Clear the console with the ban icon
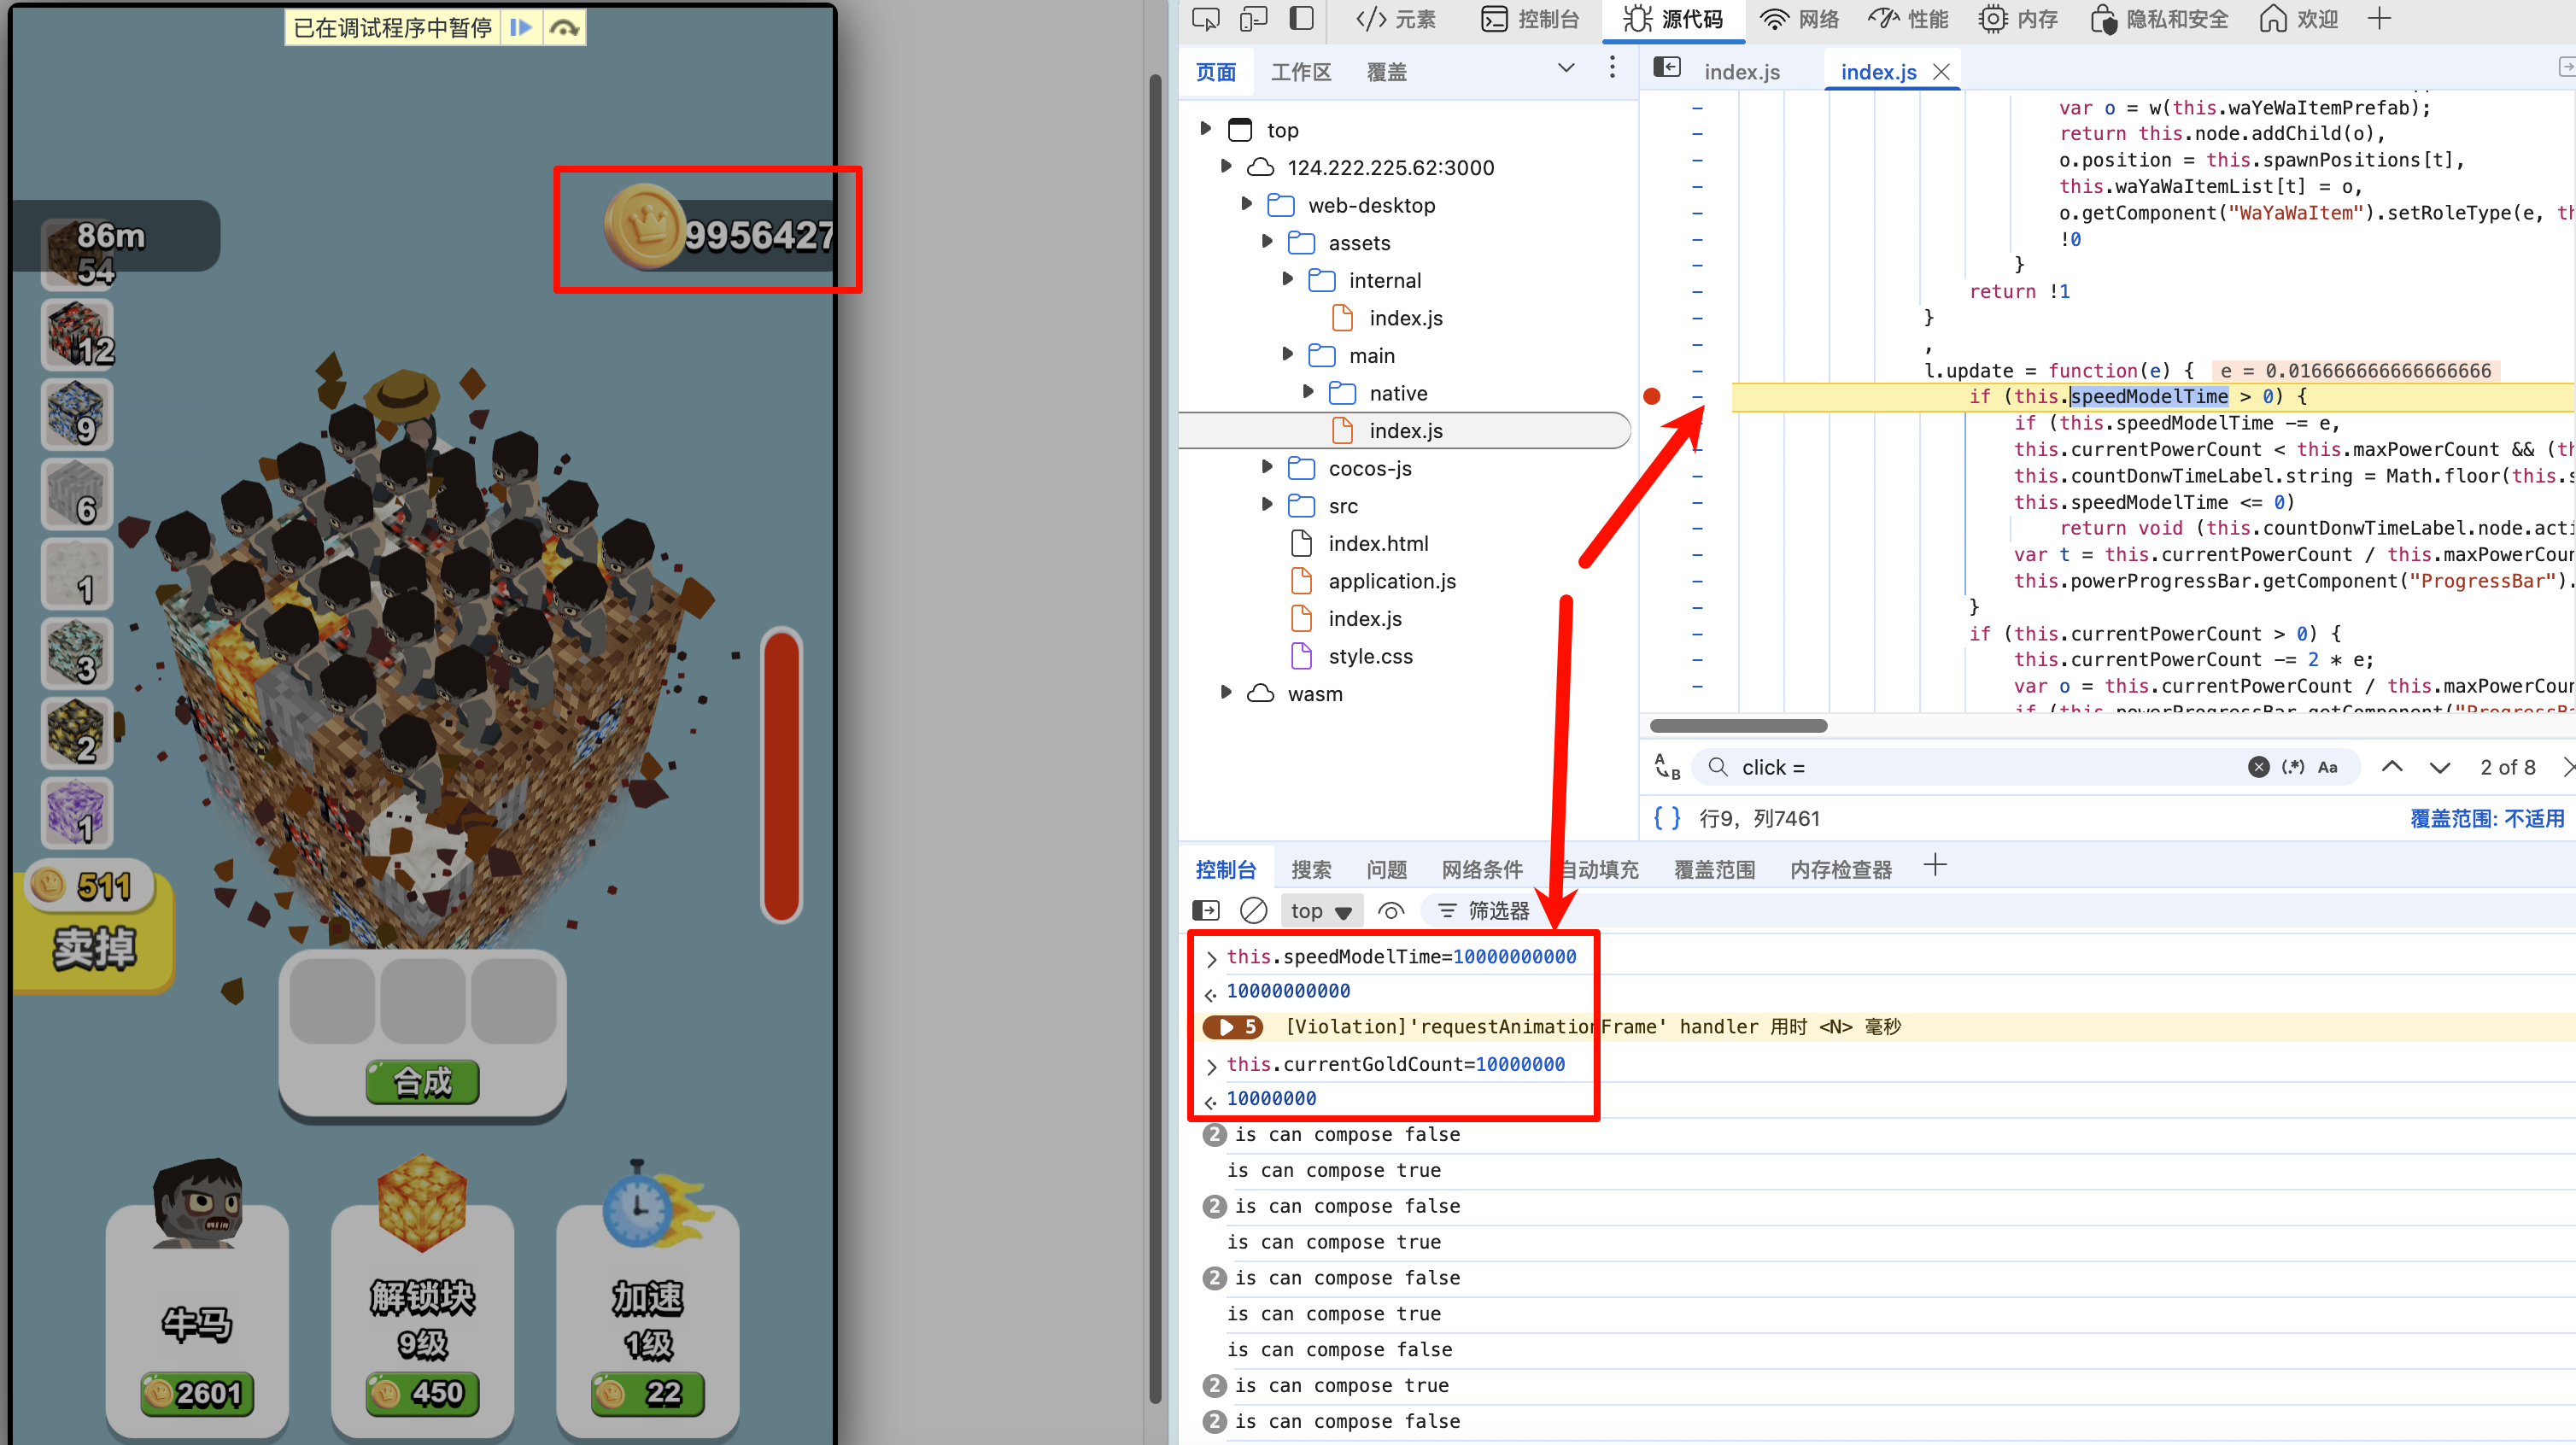 [x=1253, y=910]
